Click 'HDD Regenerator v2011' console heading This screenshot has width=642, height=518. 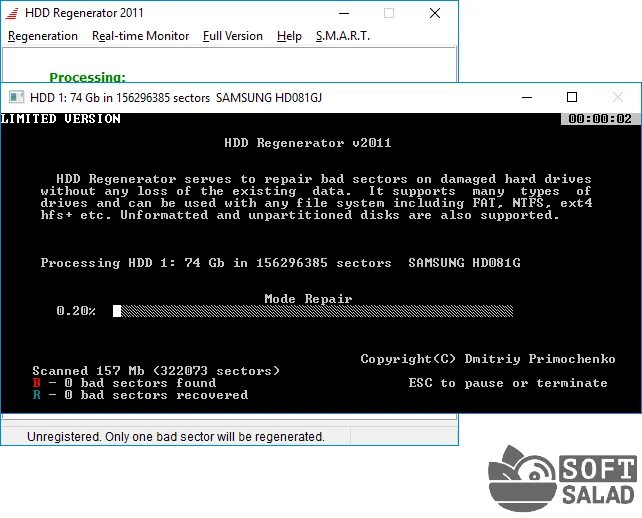307,143
